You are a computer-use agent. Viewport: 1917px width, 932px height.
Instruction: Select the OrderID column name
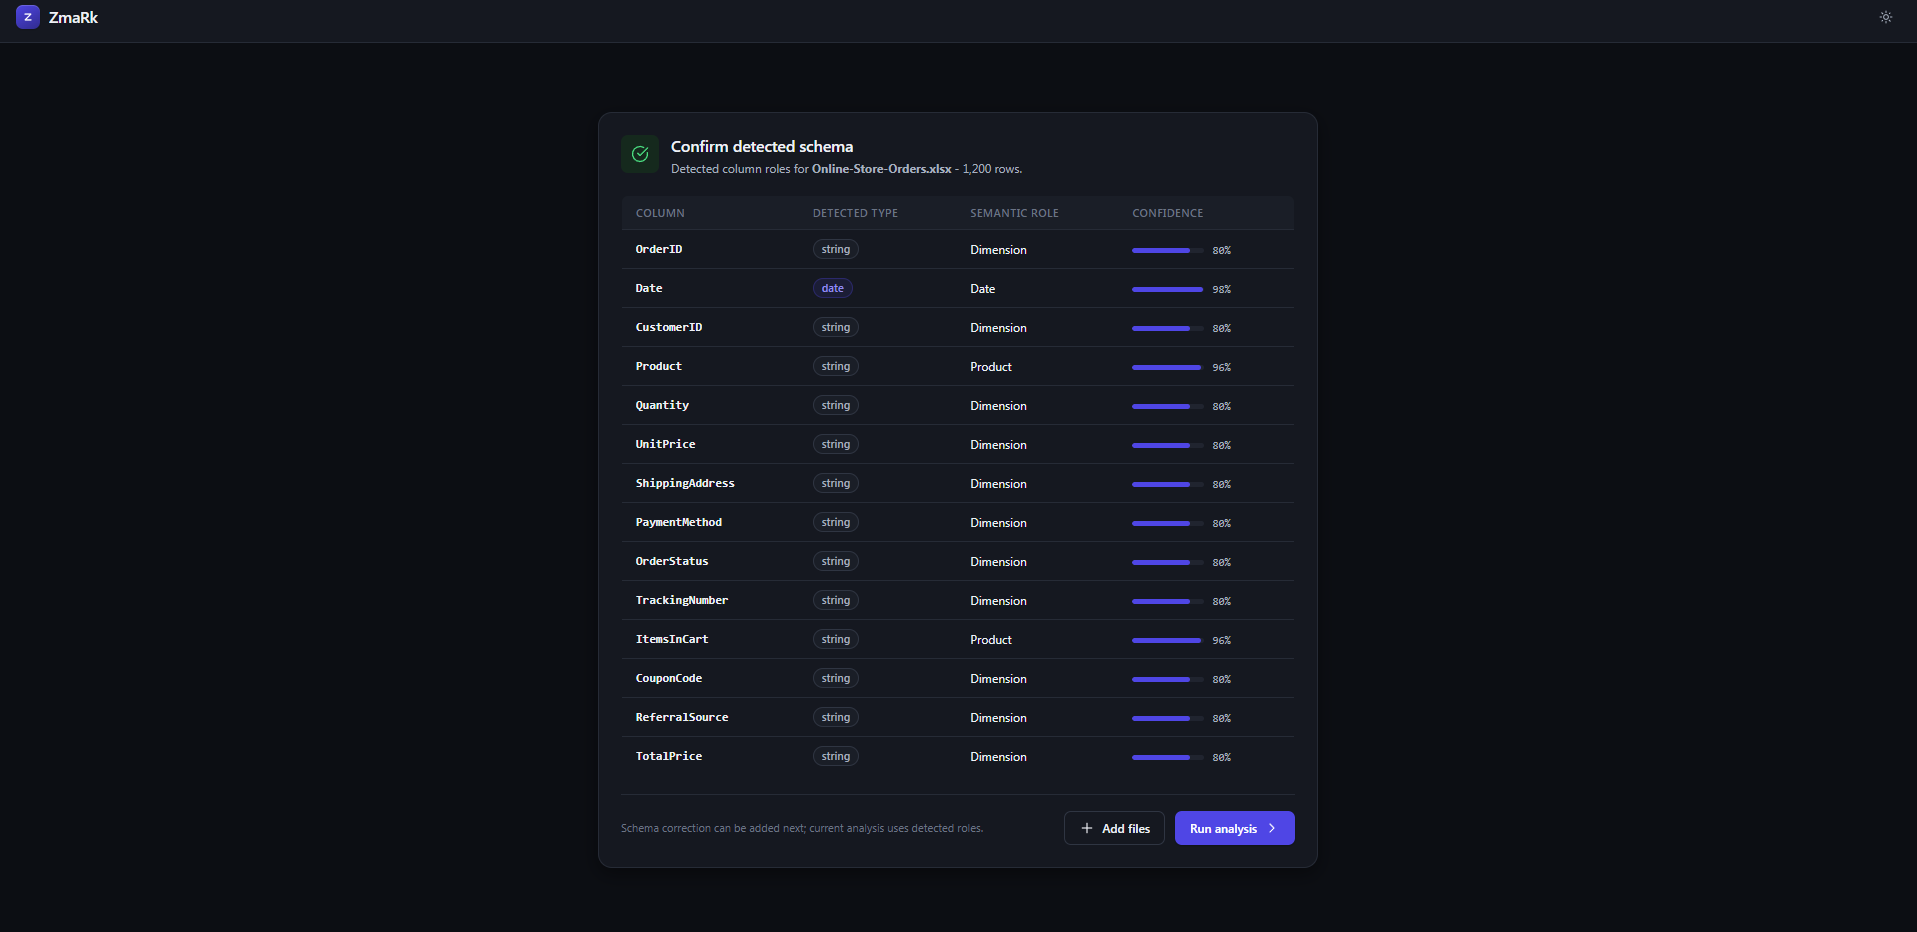(x=659, y=249)
